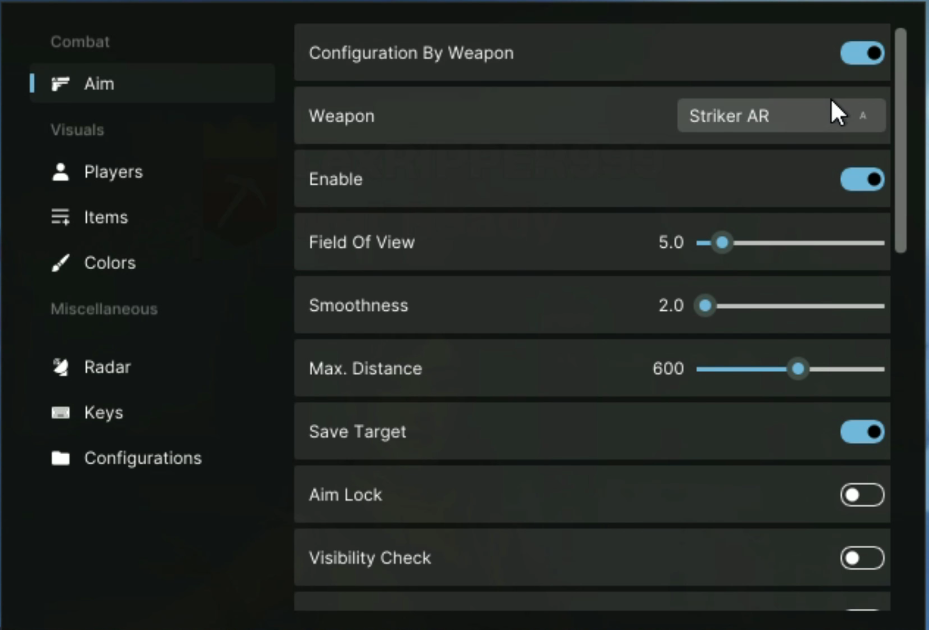The height and width of the screenshot is (630, 929).
Task: Click the folder icon for Configurations
Action: (x=61, y=458)
